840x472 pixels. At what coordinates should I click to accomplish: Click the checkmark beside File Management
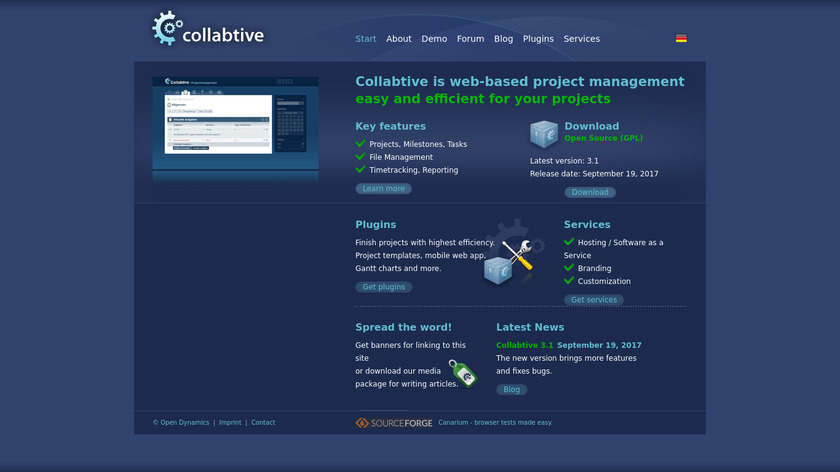coord(361,156)
